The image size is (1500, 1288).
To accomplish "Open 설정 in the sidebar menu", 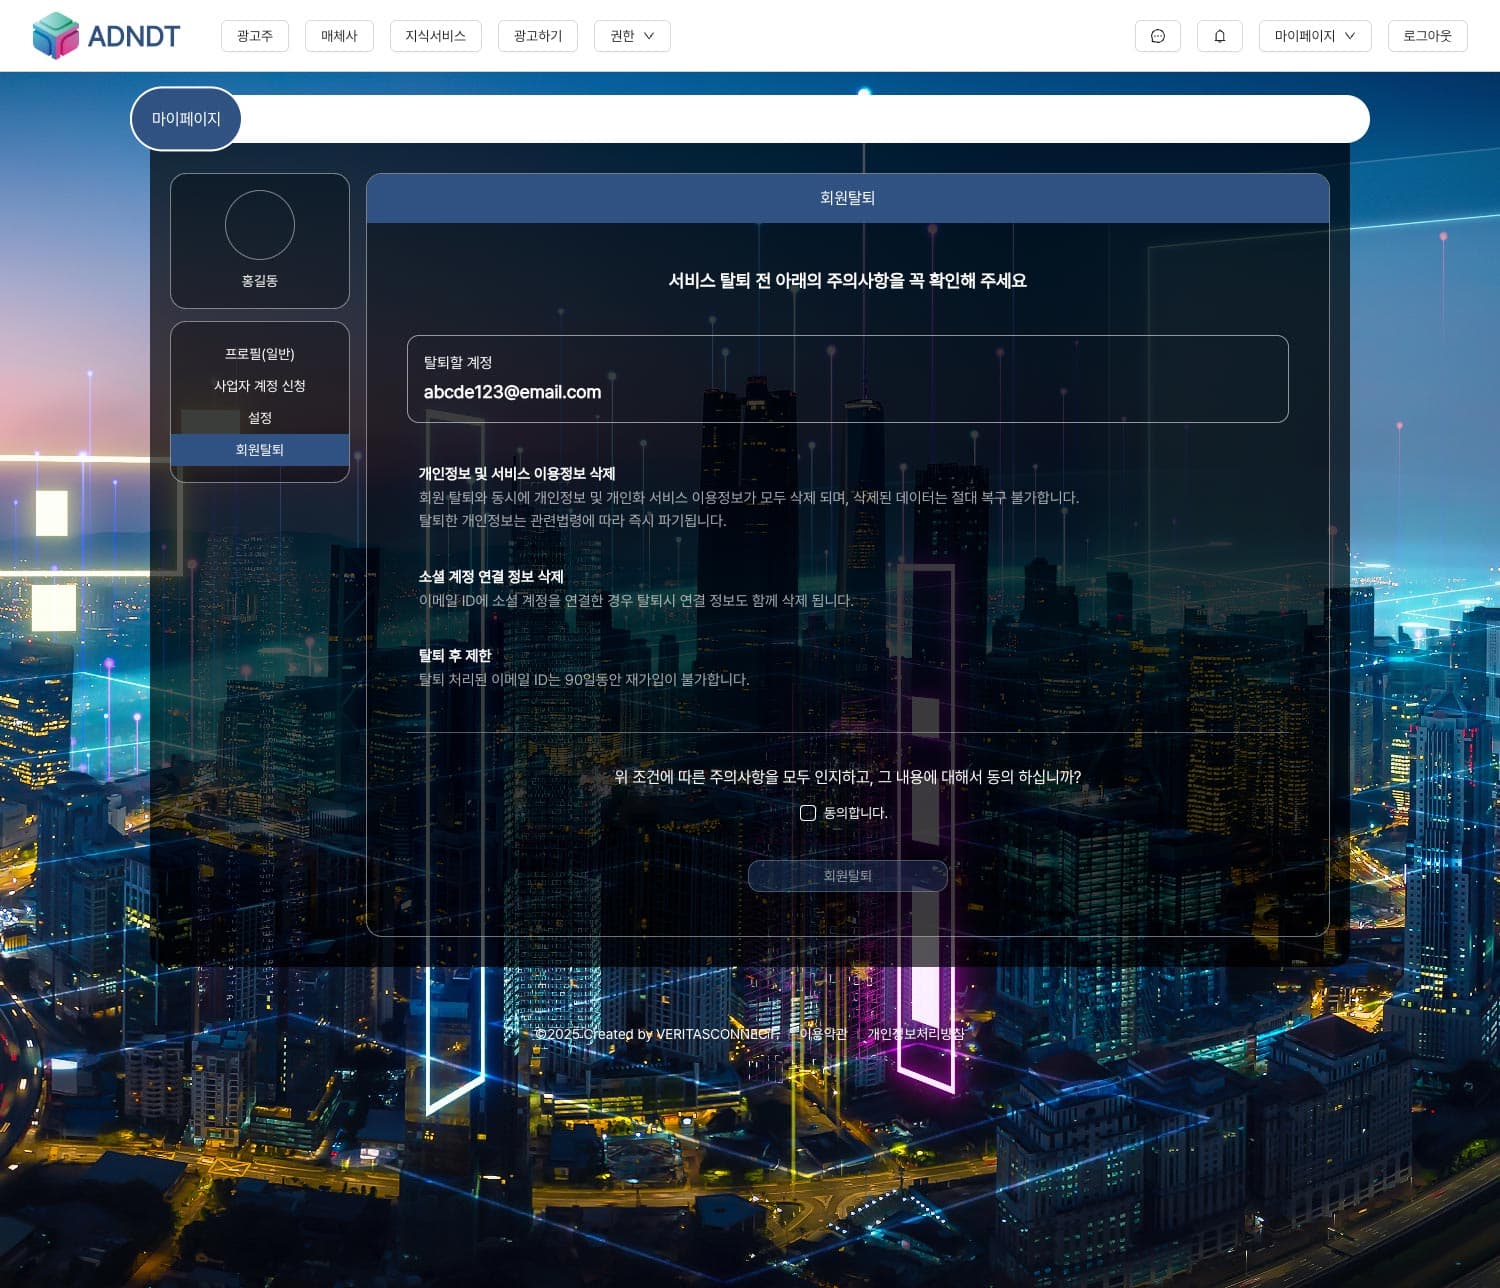I will click(x=259, y=418).
